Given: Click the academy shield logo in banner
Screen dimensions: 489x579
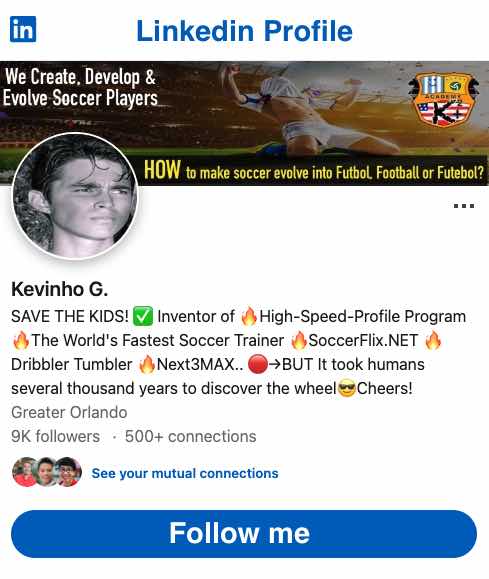Looking at the screenshot, I should [x=444, y=99].
